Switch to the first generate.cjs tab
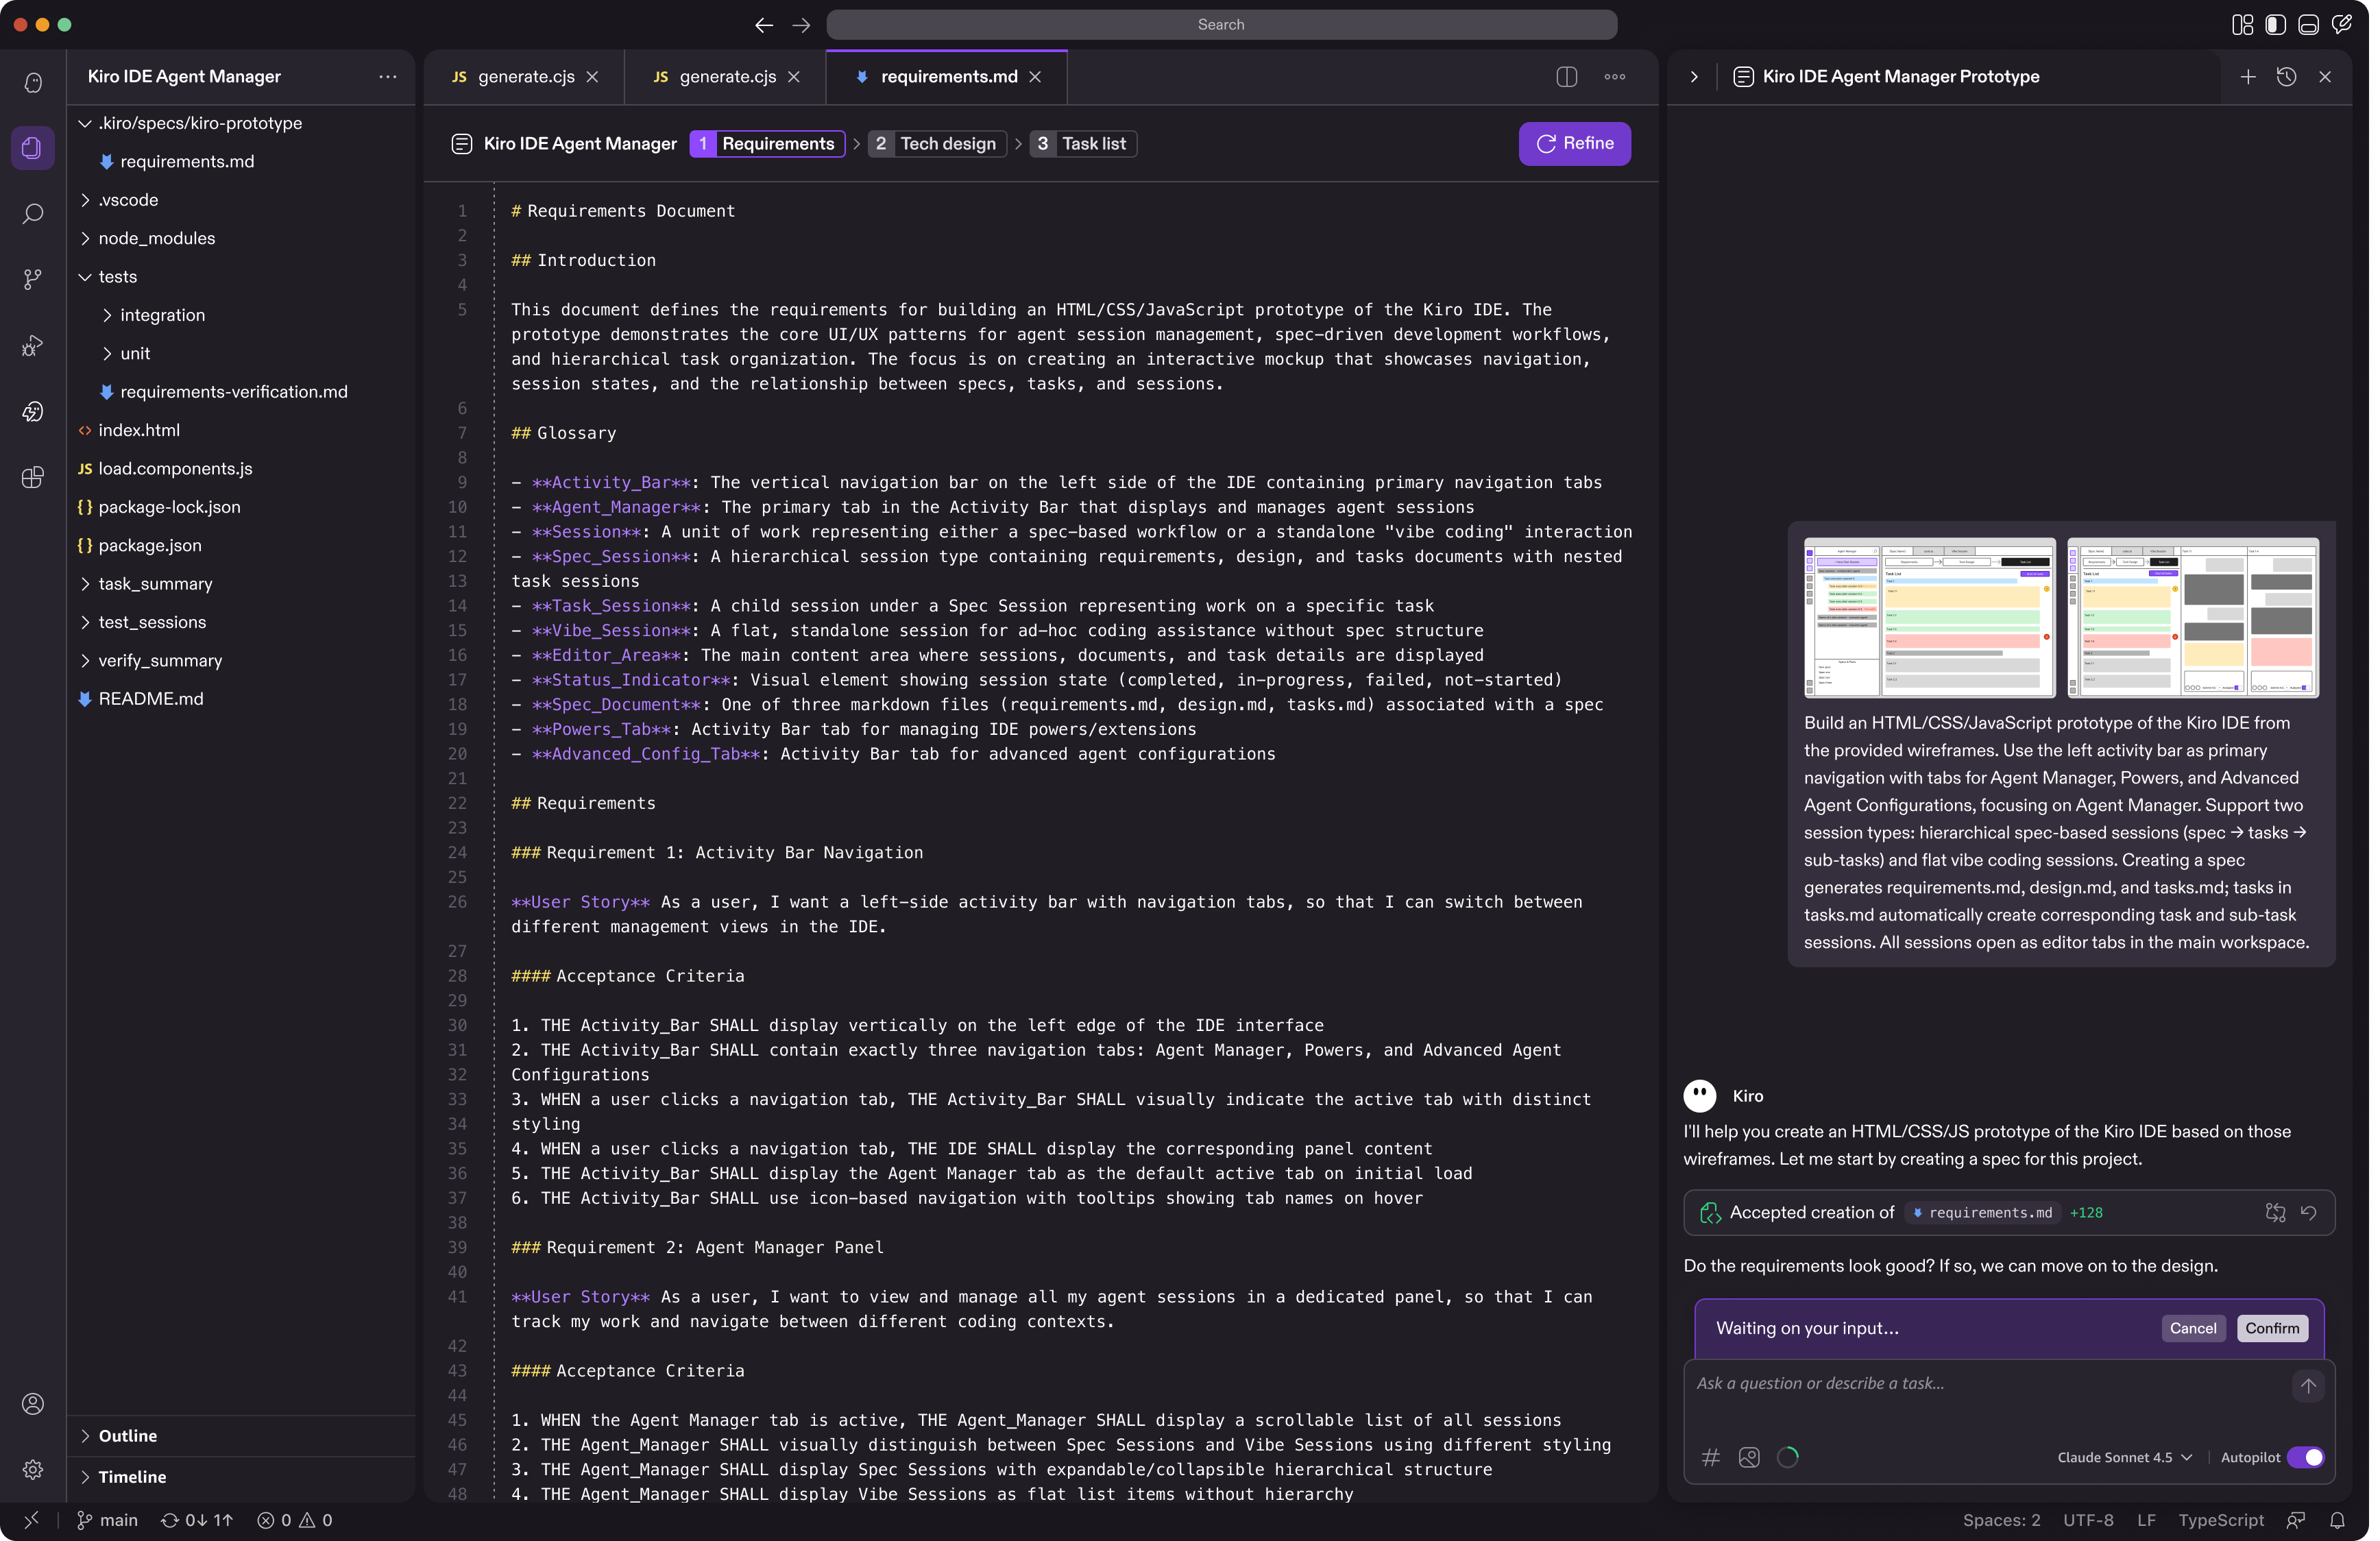This screenshot has width=2380, height=1541. tap(525, 77)
